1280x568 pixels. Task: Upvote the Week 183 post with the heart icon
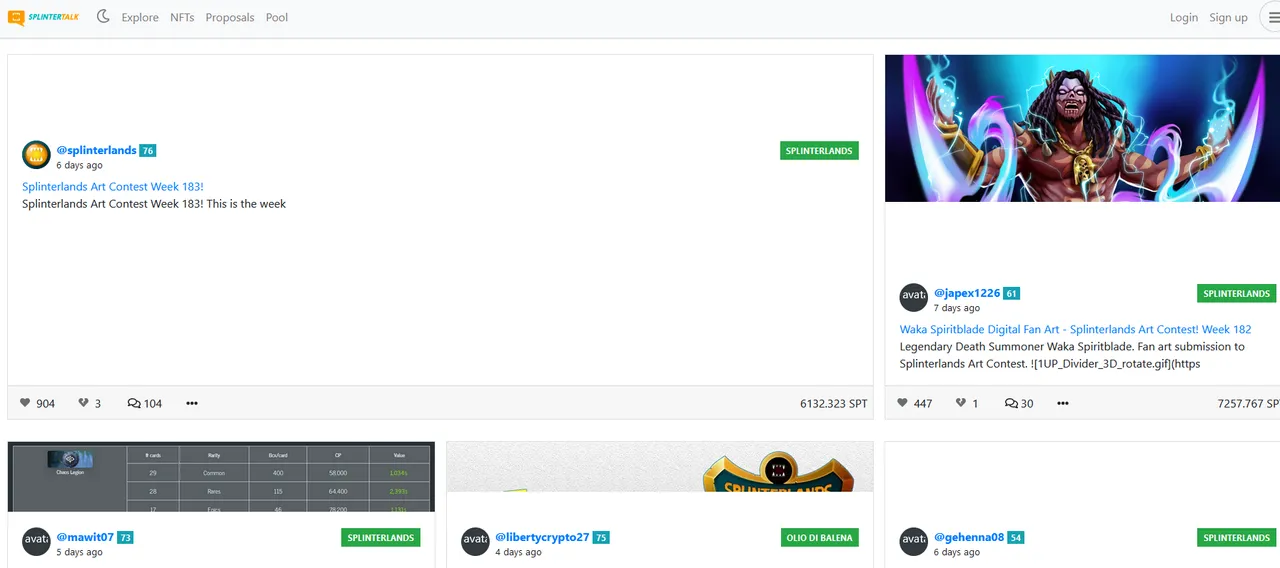click(25, 403)
